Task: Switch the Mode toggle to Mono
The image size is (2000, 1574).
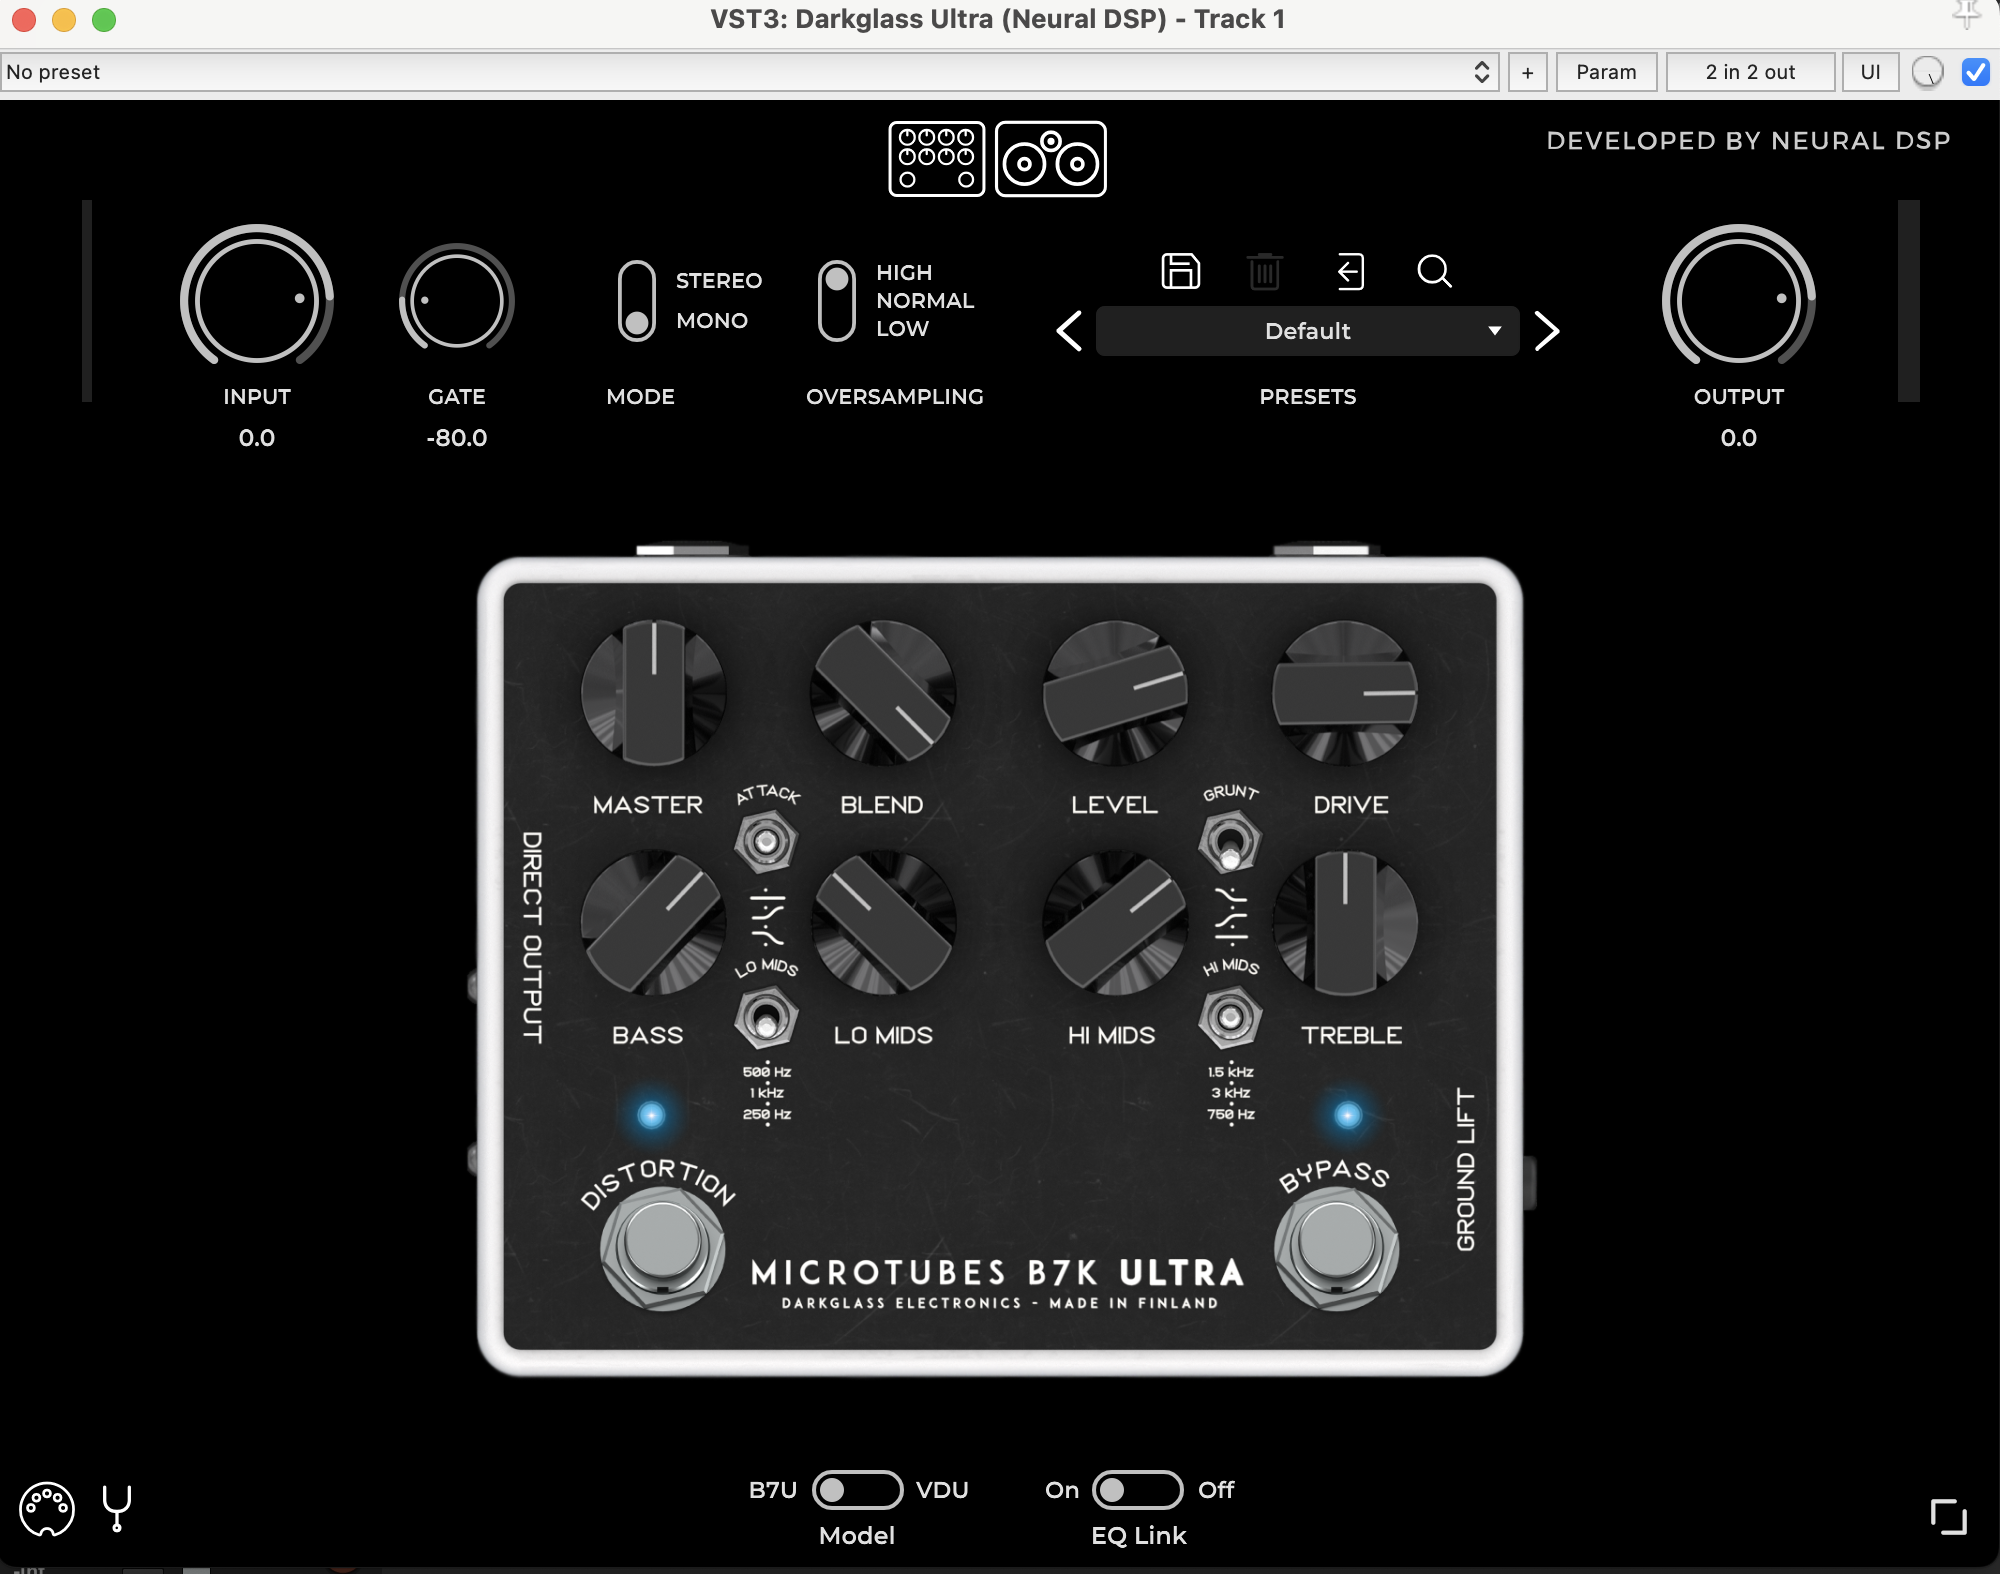Action: pyautogui.click(x=637, y=321)
